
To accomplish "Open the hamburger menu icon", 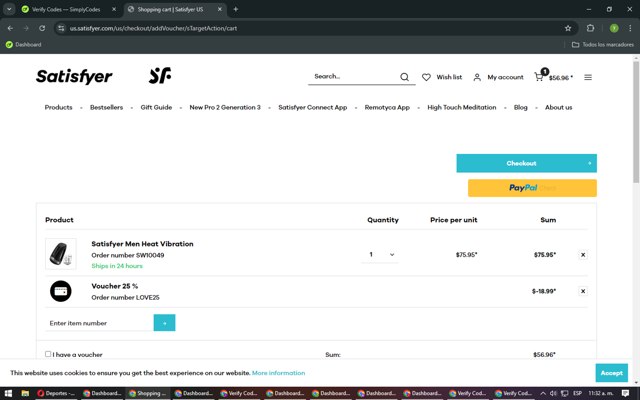I will pyautogui.click(x=588, y=77).
